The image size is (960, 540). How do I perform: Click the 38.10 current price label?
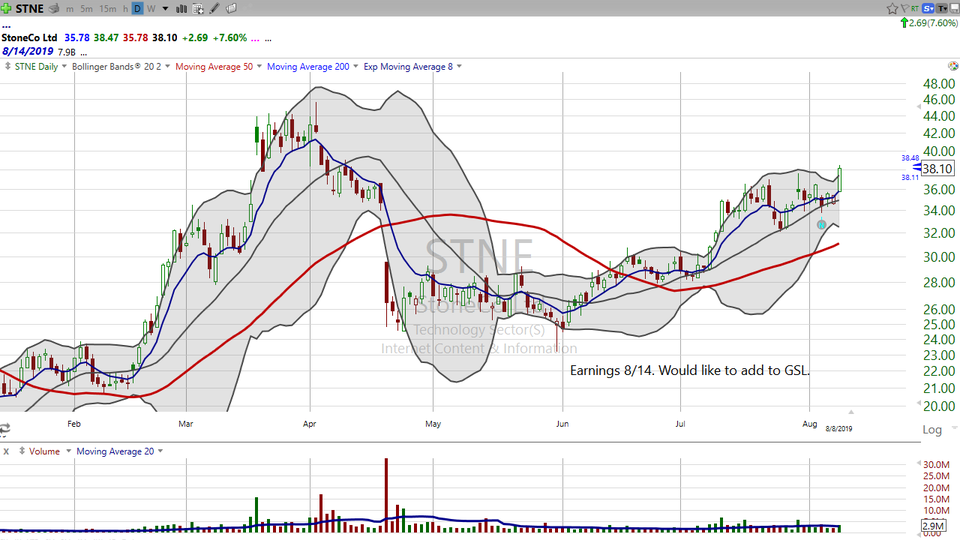[938, 169]
